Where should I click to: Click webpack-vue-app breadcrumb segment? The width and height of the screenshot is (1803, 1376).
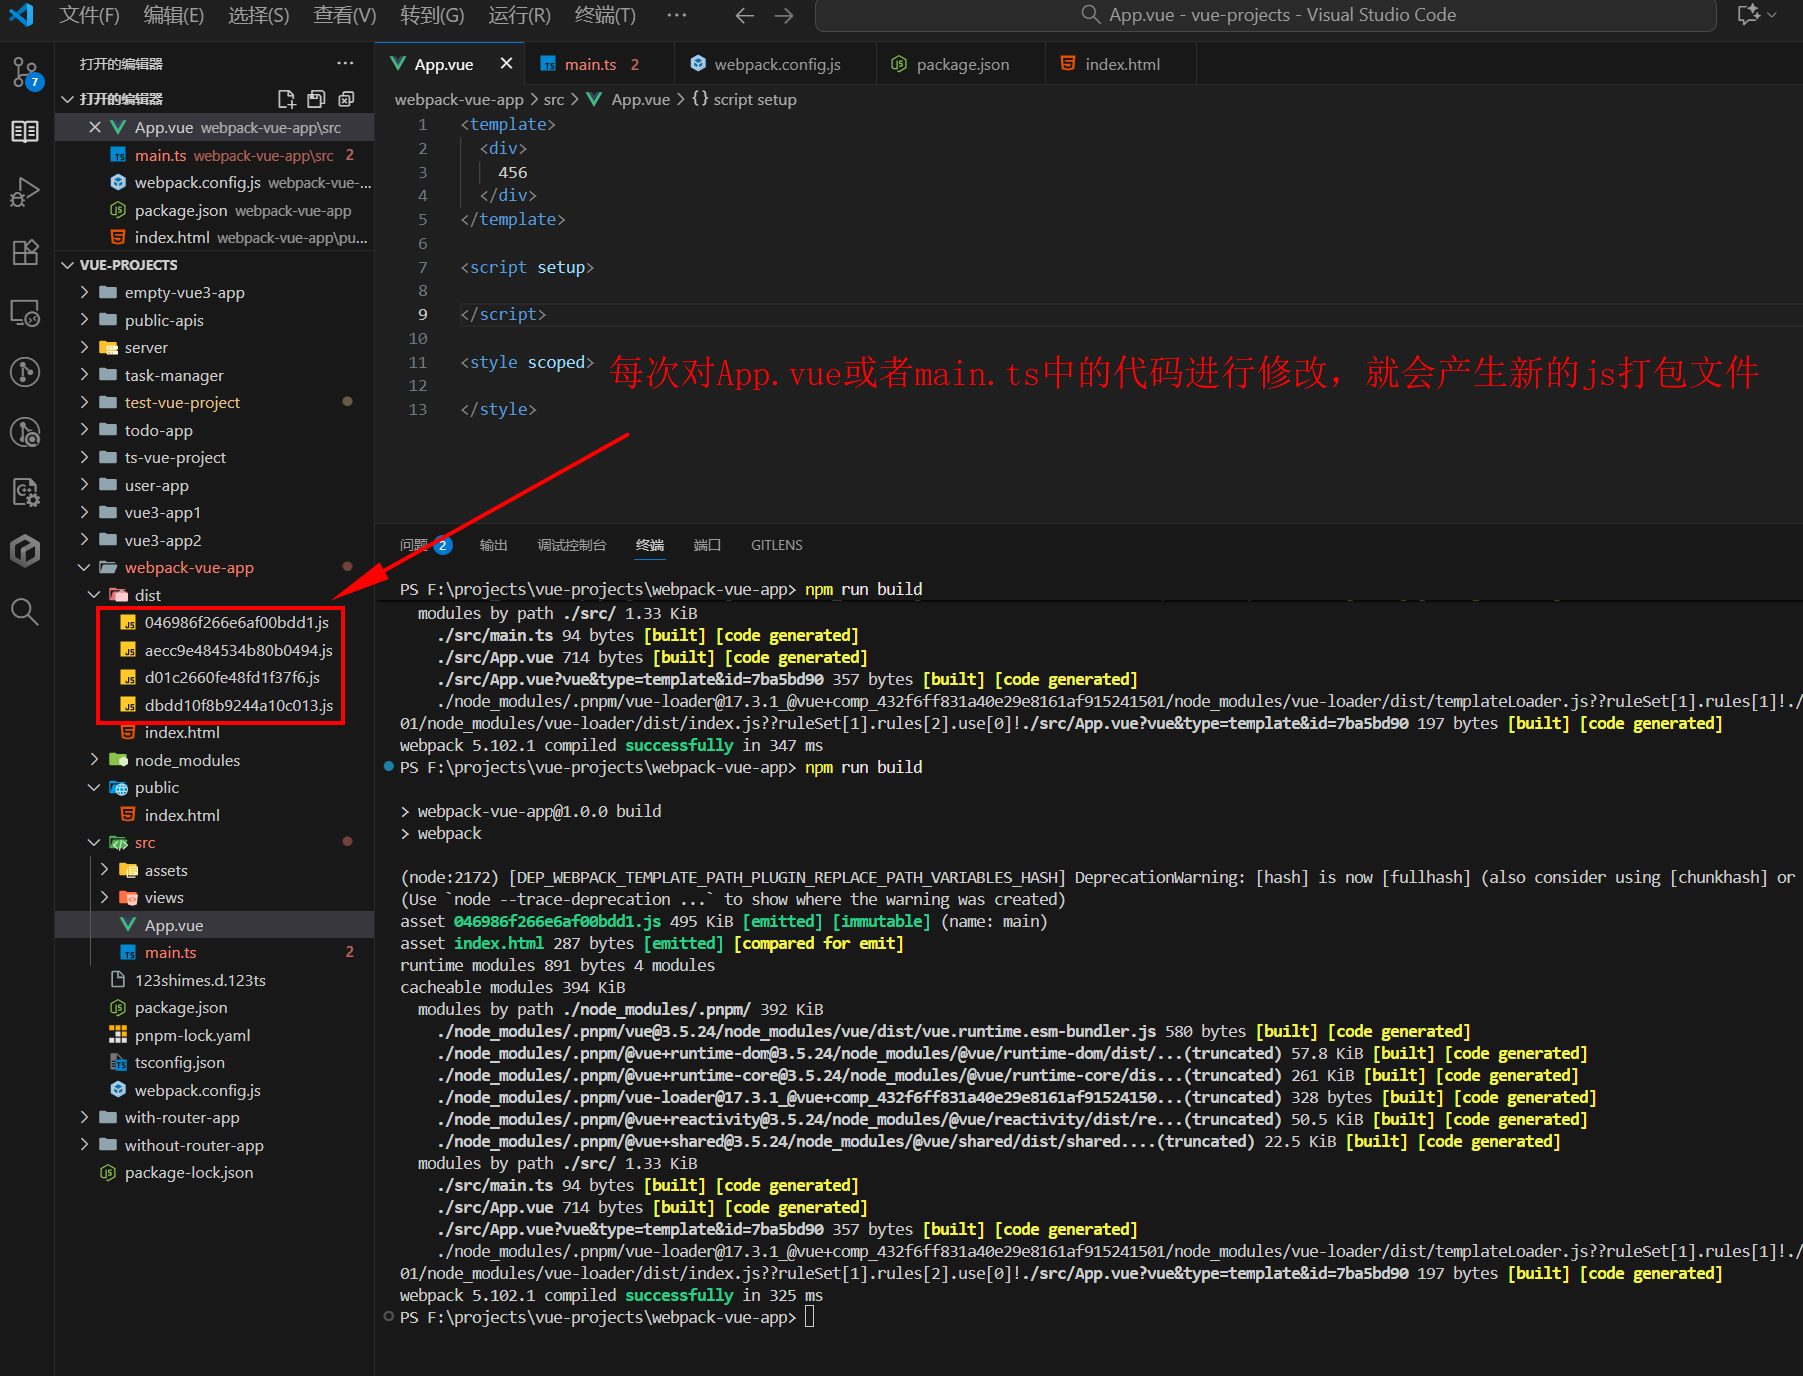coord(459,99)
